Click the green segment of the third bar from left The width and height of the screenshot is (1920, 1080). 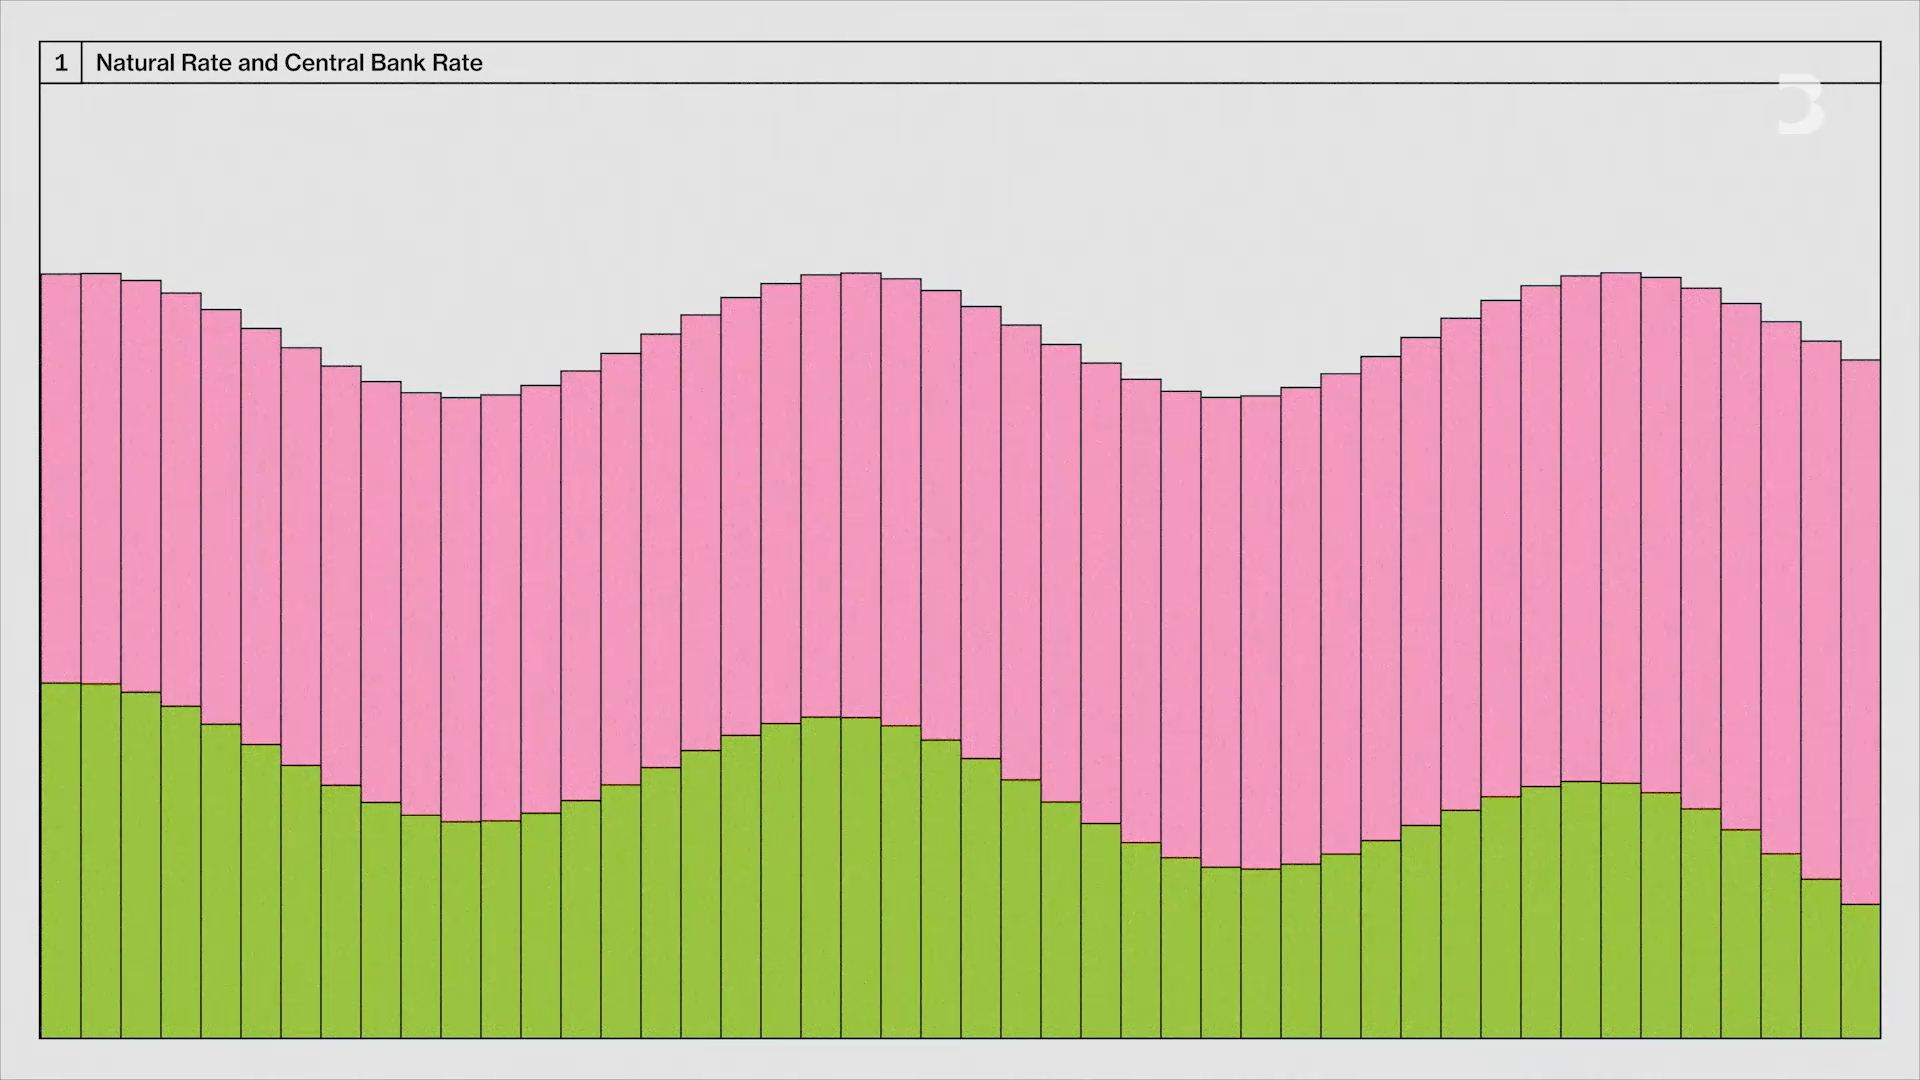[x=141, y=865]
